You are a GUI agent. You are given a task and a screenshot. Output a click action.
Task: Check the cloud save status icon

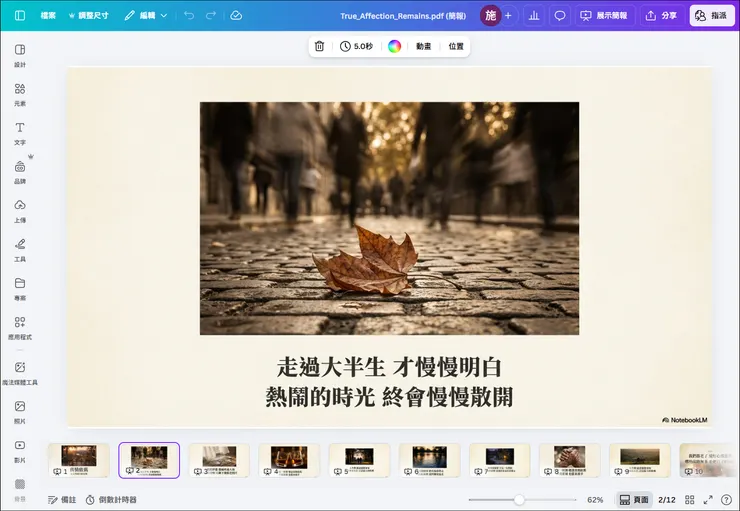coord(236,16)
